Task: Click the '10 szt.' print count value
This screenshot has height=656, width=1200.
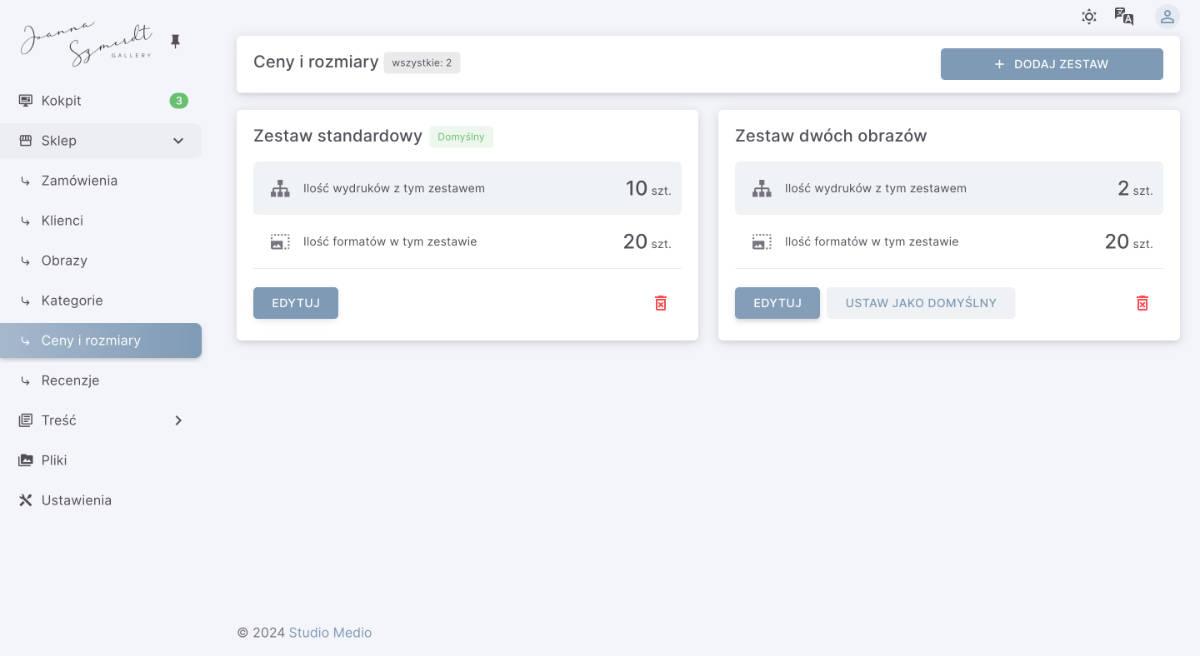Action: click(649, 188)
